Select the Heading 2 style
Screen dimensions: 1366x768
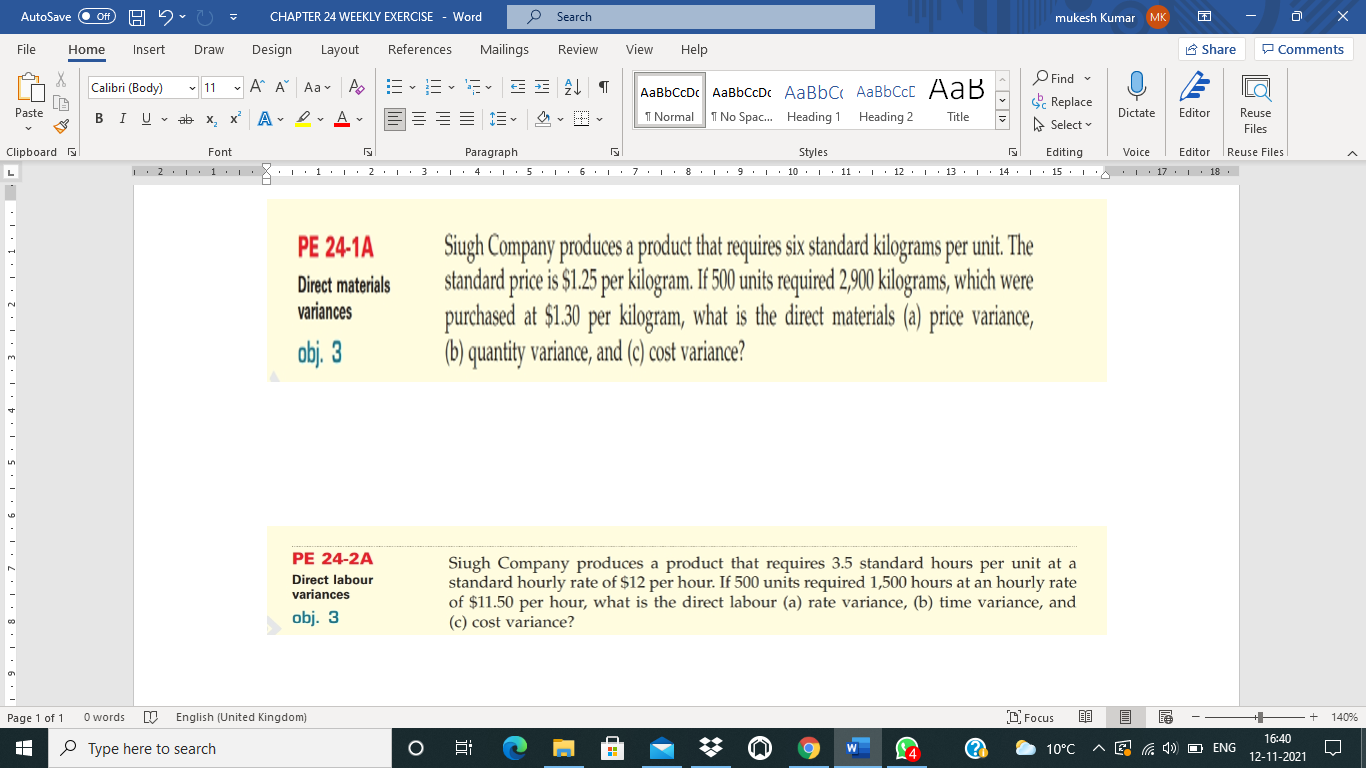885,100
